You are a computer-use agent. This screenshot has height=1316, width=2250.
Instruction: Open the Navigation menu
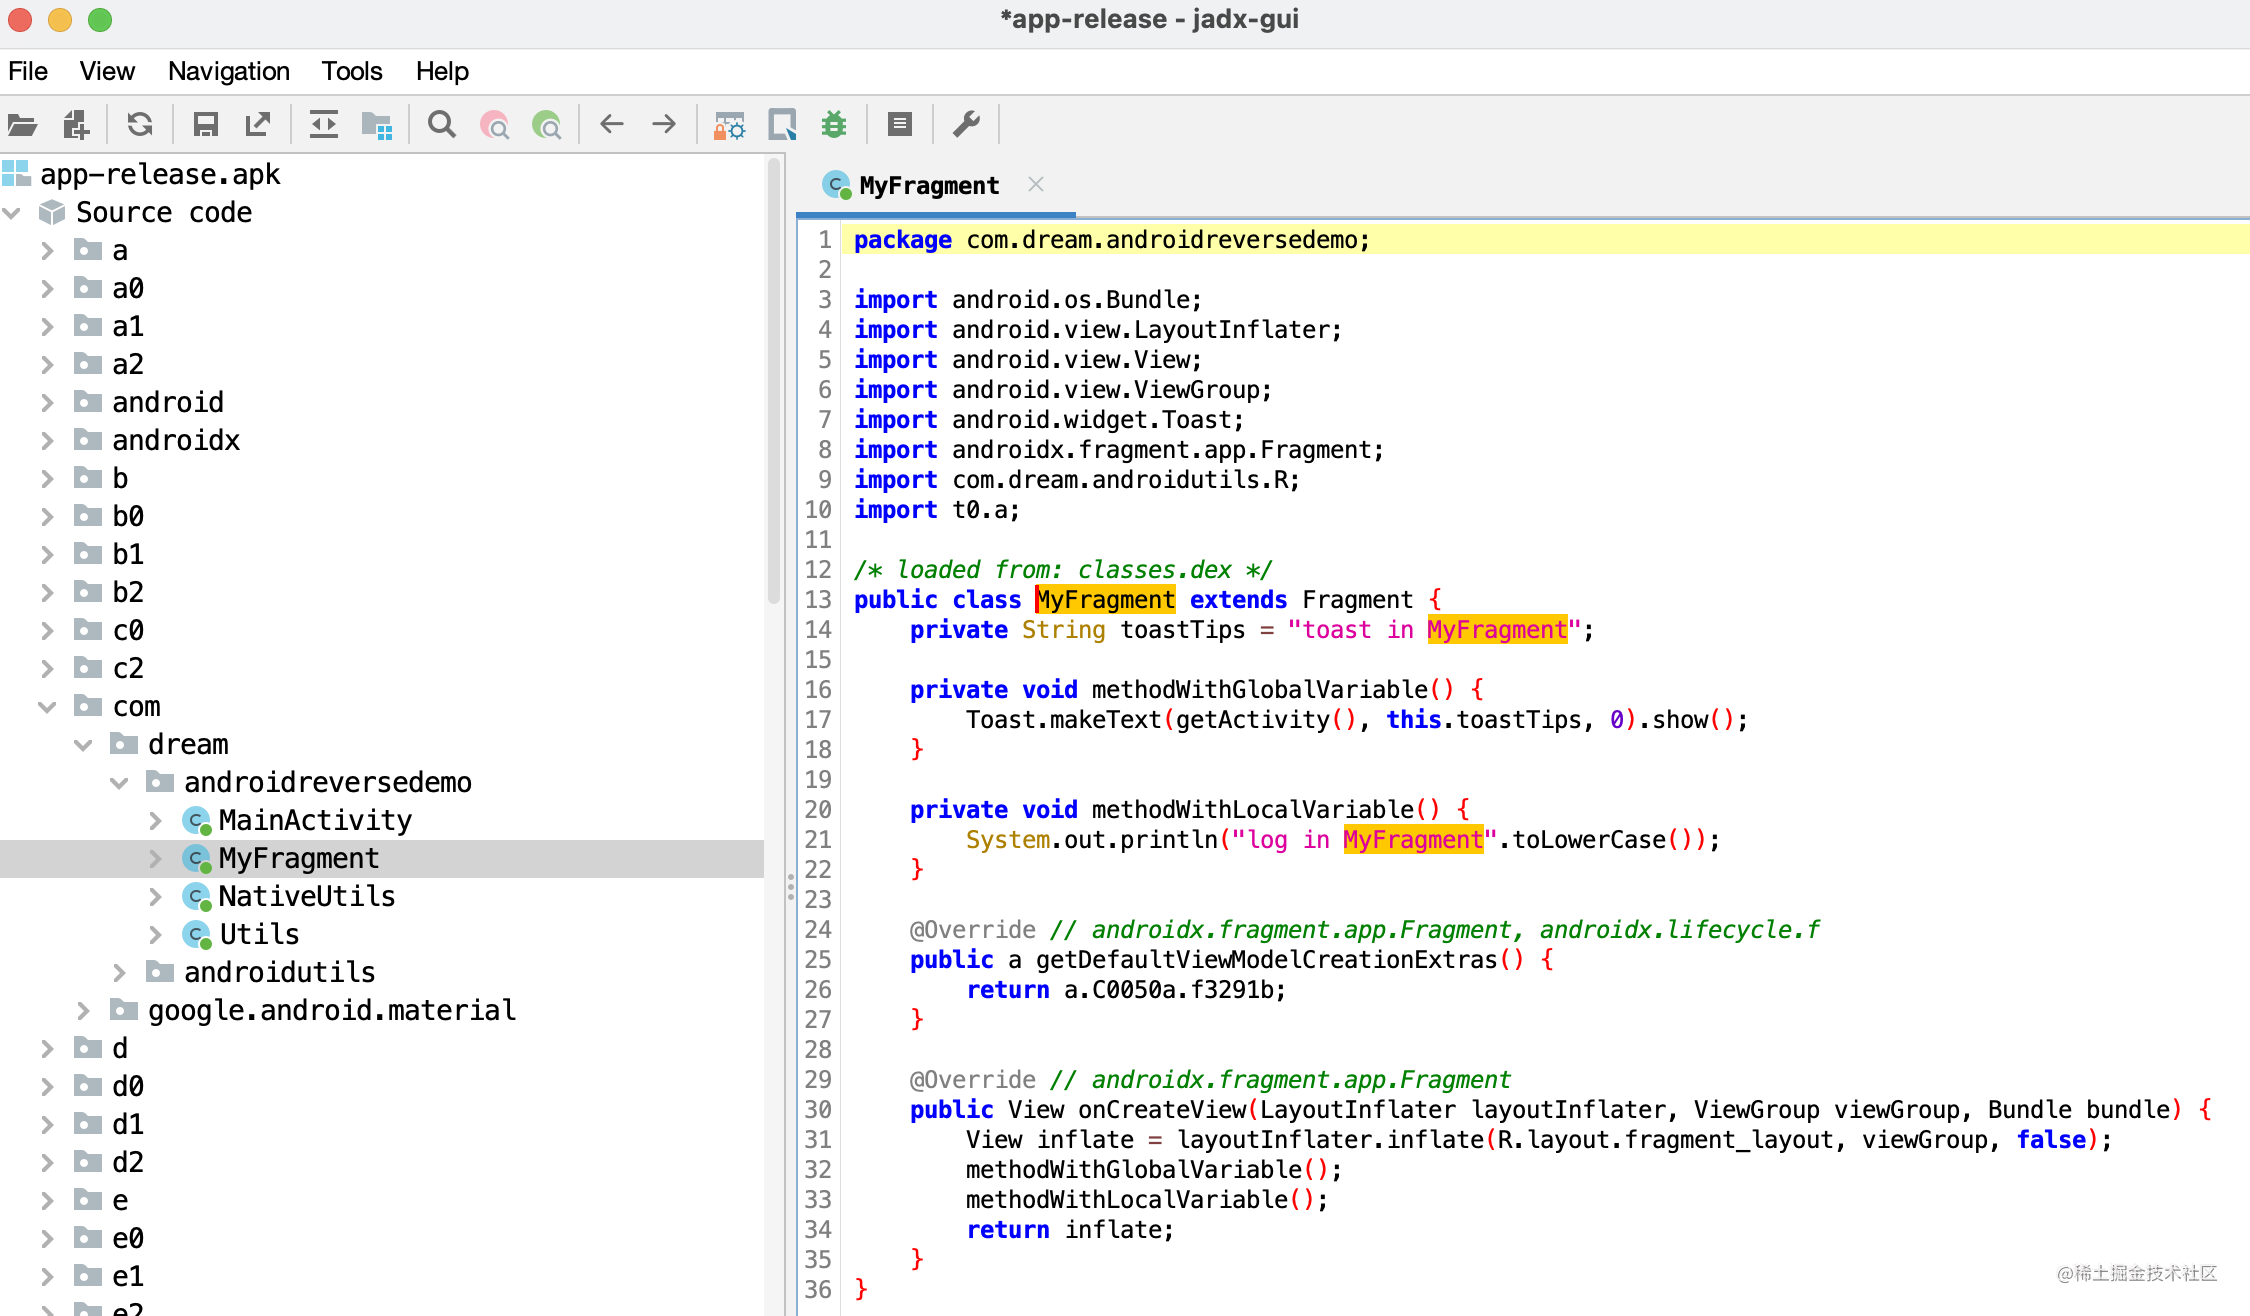tap(228, 72)
